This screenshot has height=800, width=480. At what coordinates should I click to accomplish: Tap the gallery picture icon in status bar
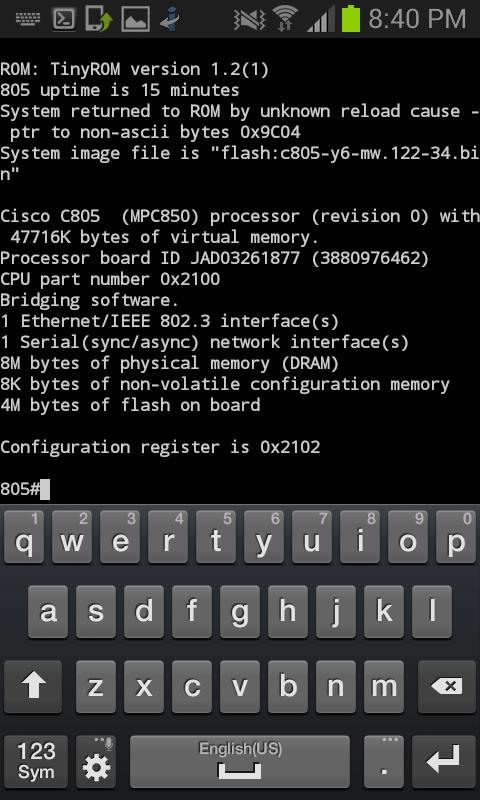tap(135, 19)
